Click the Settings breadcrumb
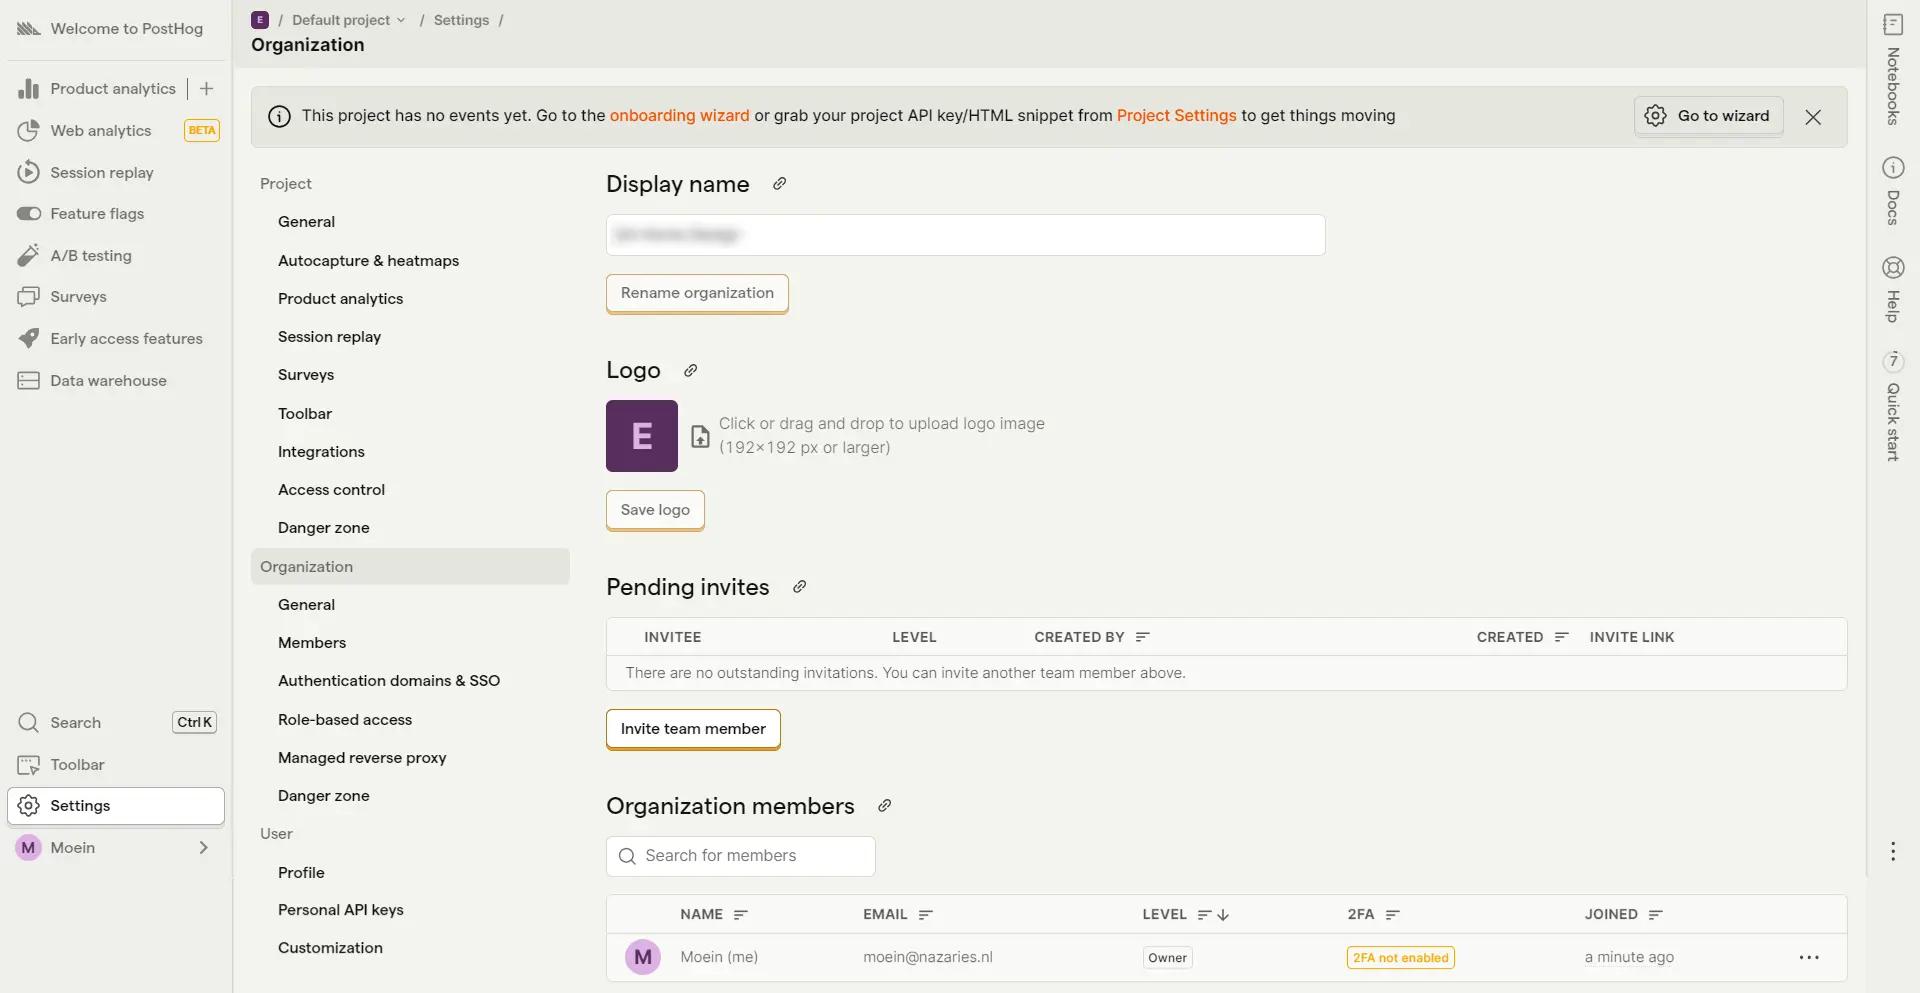Screen dimensions: 1920x993 click(x=461, y=20)
